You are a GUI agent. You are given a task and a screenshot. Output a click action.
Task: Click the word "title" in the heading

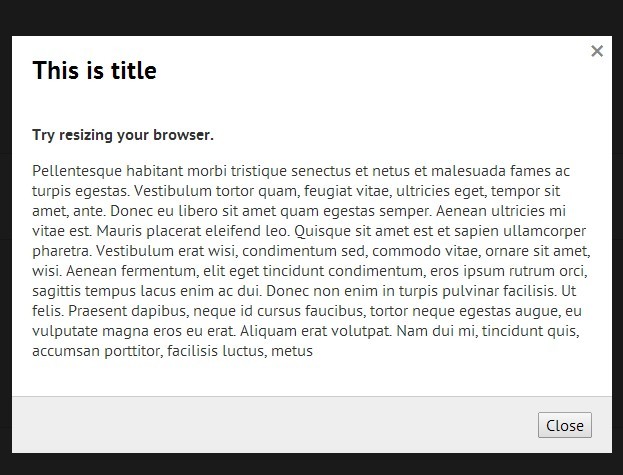click(x=134, y=71)
